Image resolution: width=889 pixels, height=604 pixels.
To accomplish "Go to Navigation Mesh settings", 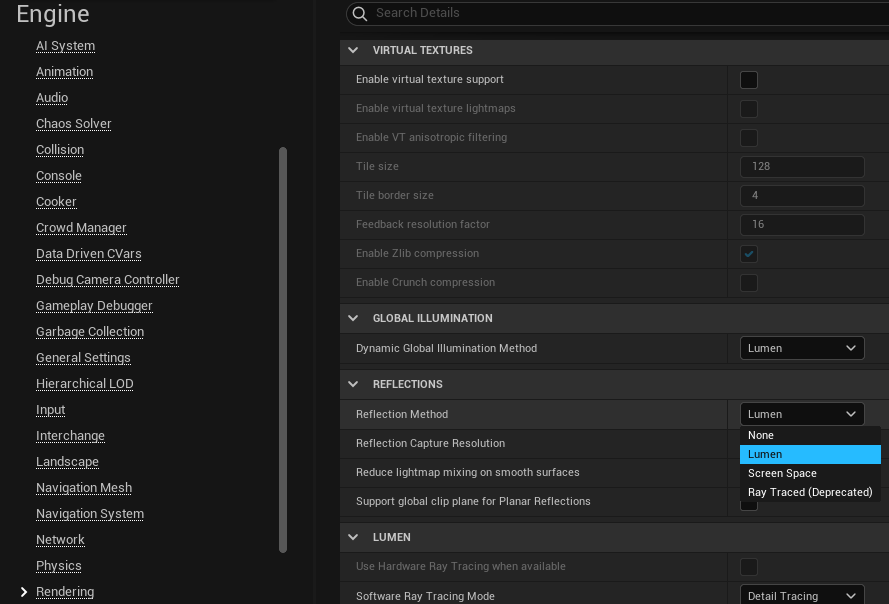I will tap(84, 488).
